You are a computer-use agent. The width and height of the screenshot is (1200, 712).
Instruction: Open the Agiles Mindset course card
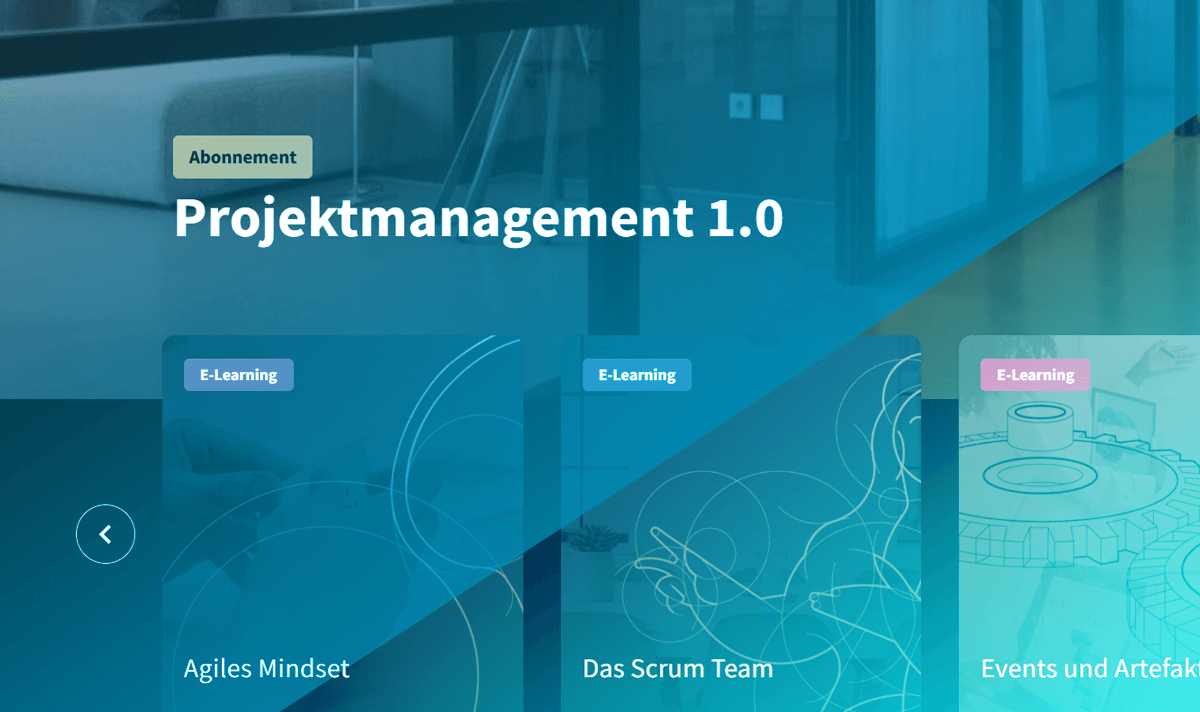tap(342, 520)
